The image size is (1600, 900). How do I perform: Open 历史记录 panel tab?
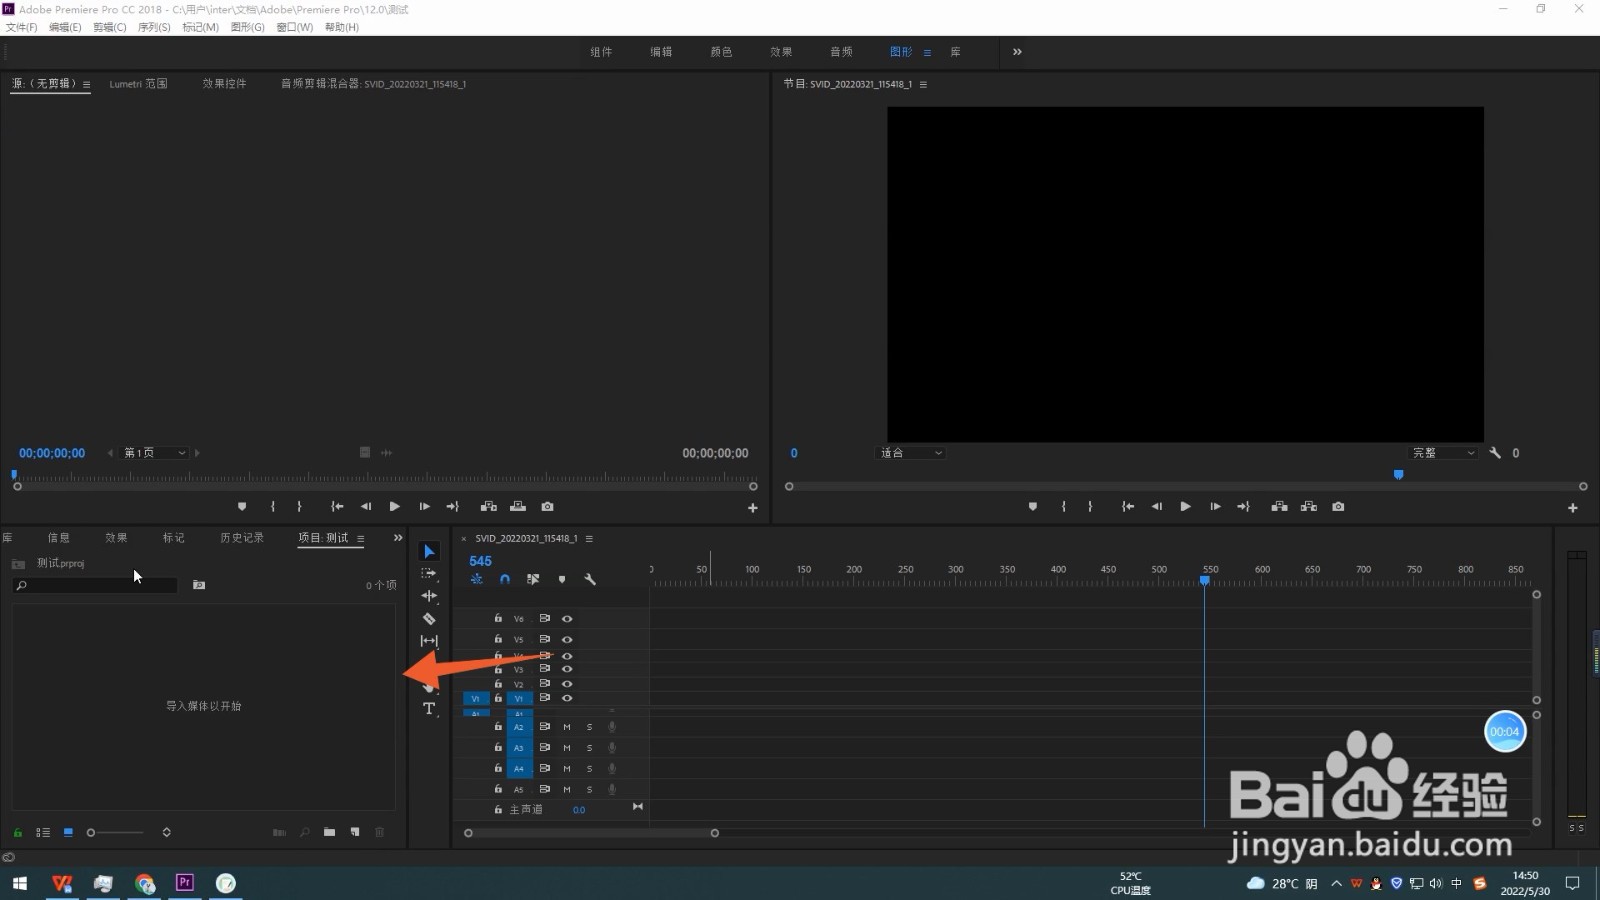[242, 538]
